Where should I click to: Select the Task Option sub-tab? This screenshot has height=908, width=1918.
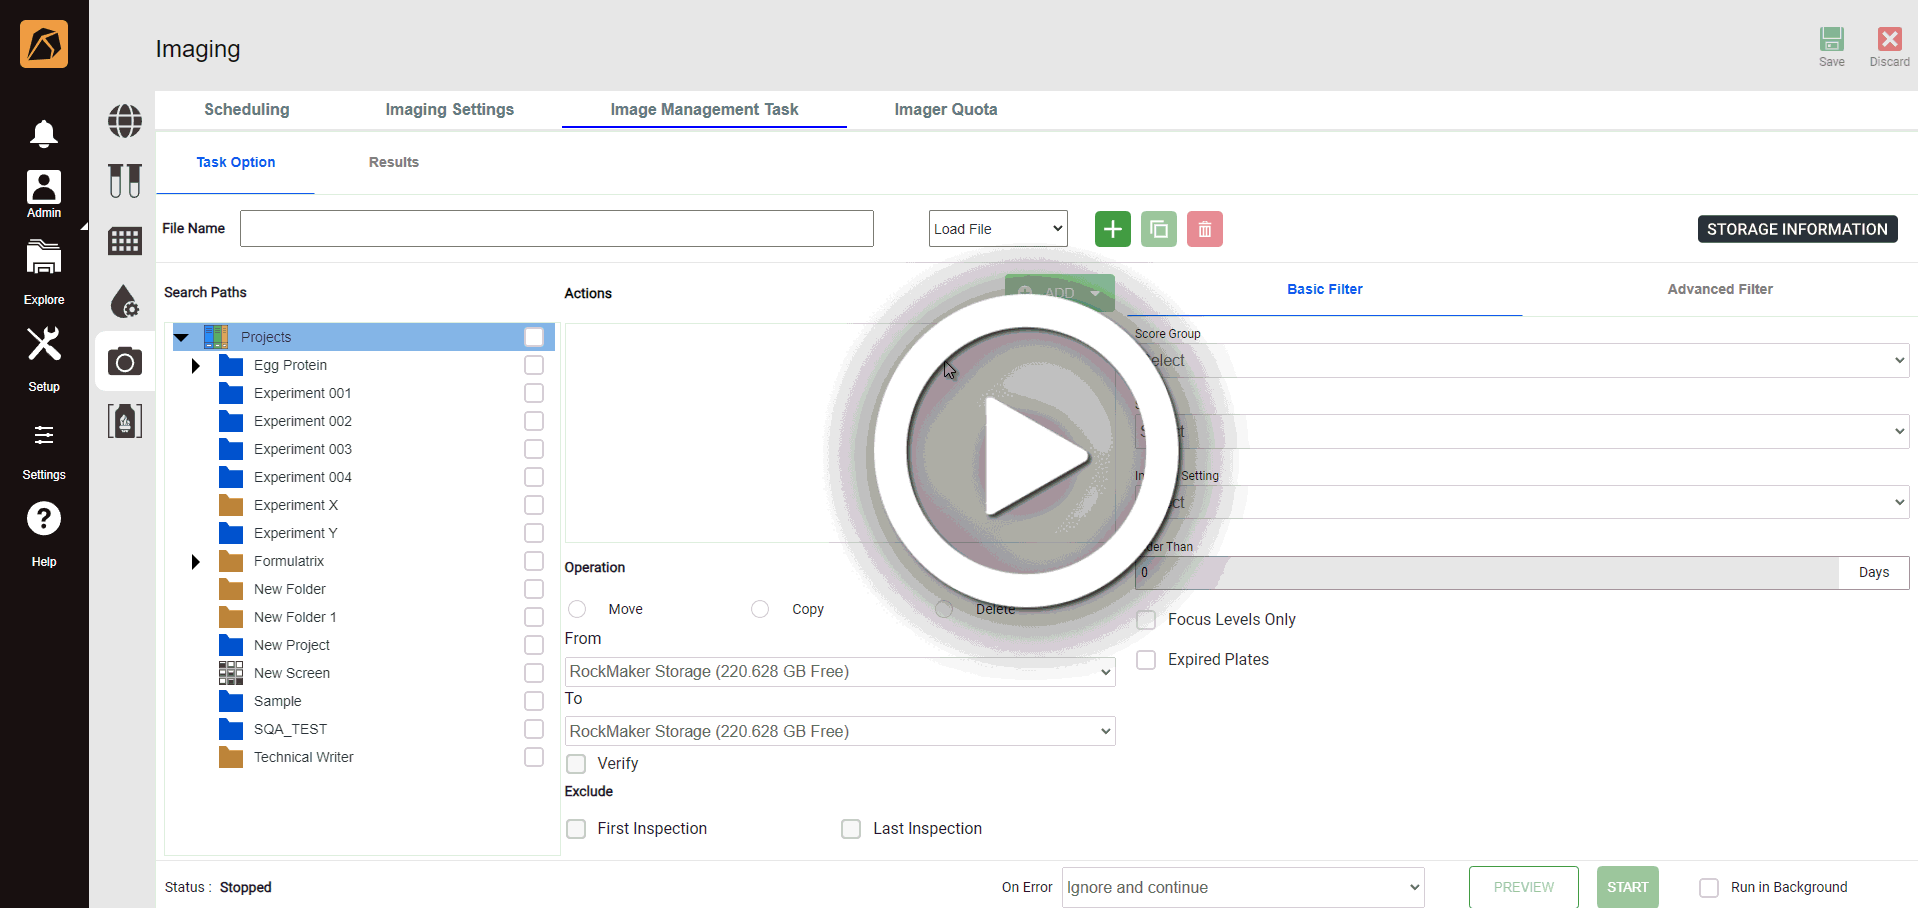coord(236,162)
